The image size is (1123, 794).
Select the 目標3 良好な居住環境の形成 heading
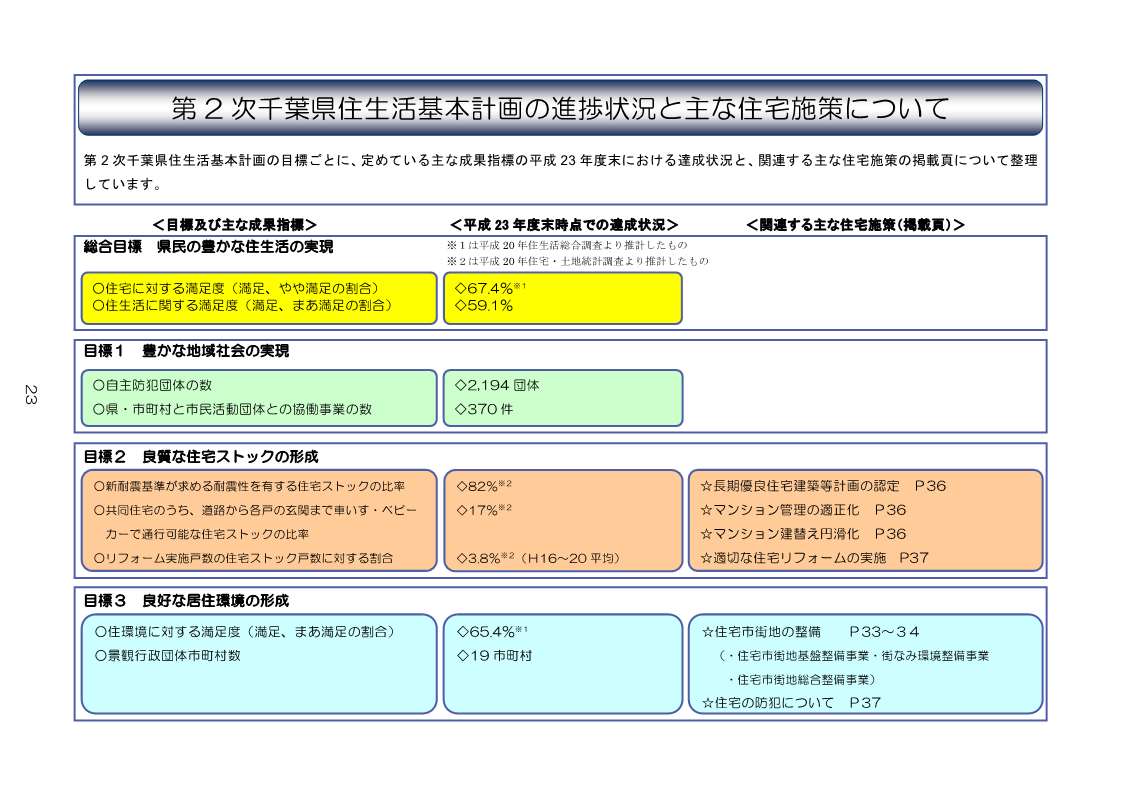click(186, 601)
